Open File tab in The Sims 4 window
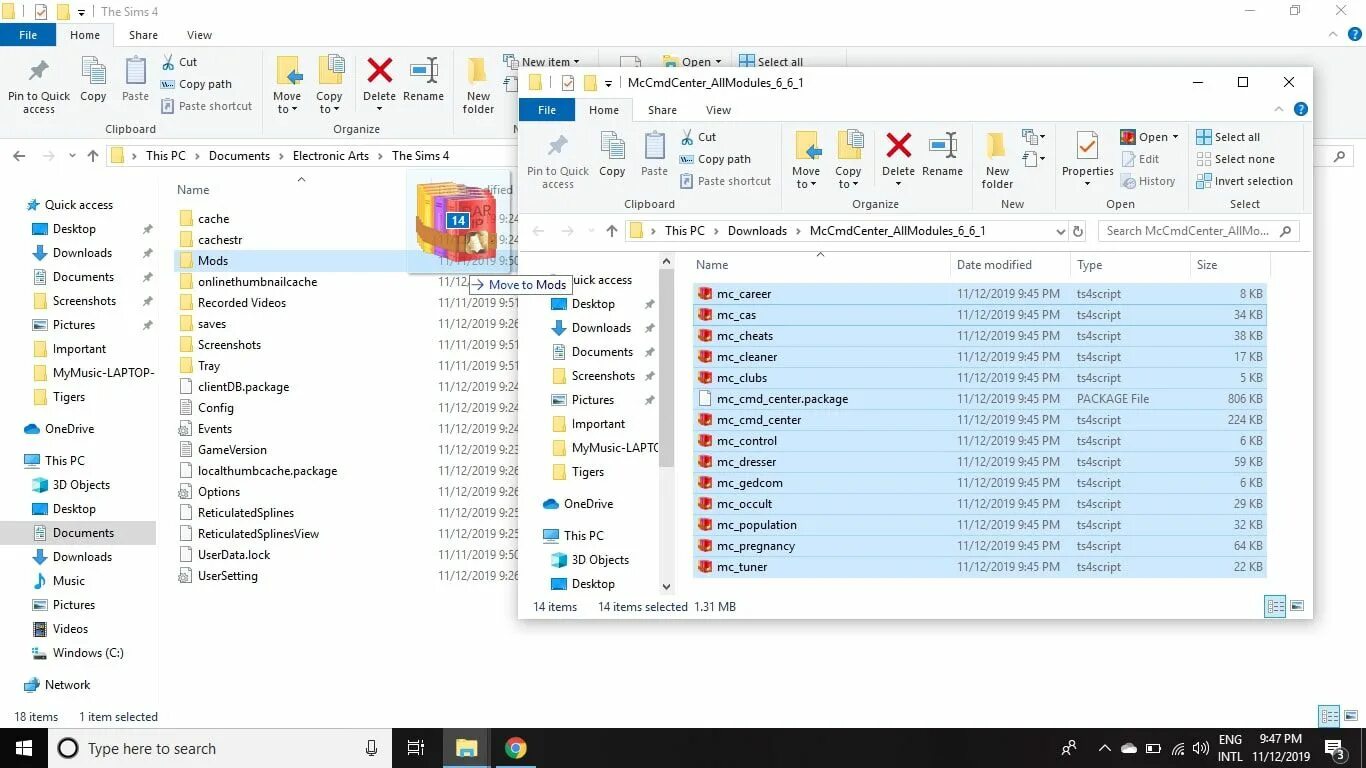The image size is (1366, 768). (x=28, y=35)
